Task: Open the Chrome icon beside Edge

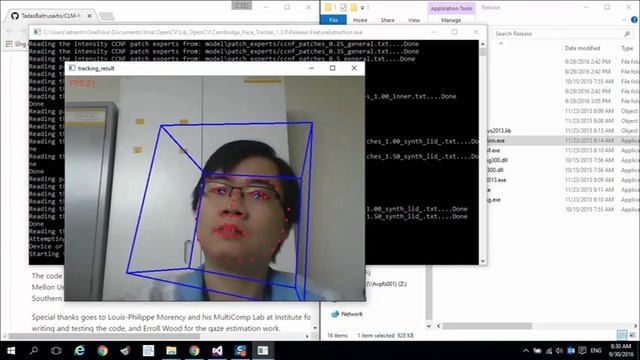Action: coord(102,351)
